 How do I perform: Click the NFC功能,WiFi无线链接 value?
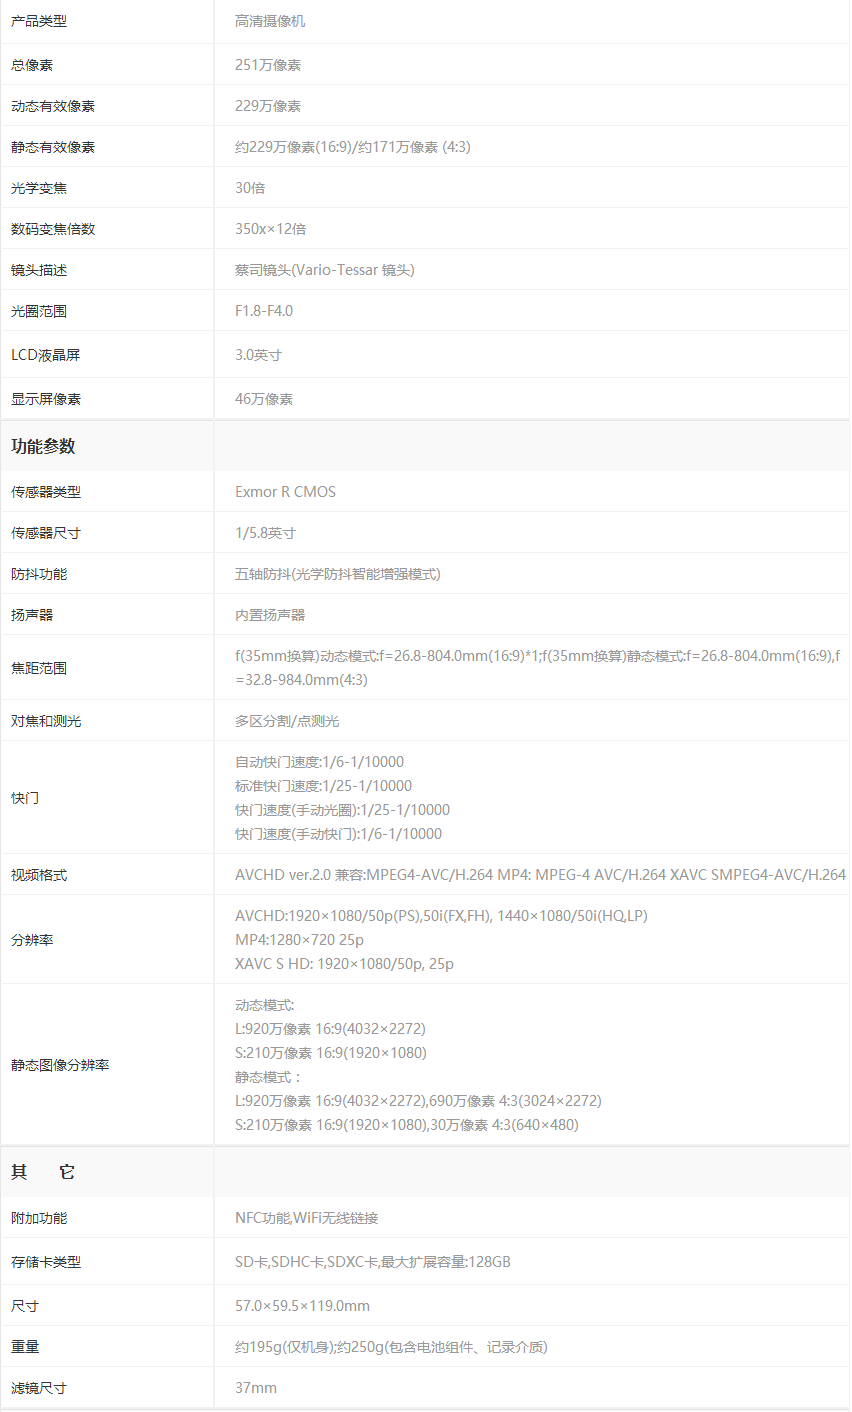pyautogui.click(x=306, y=1218)
